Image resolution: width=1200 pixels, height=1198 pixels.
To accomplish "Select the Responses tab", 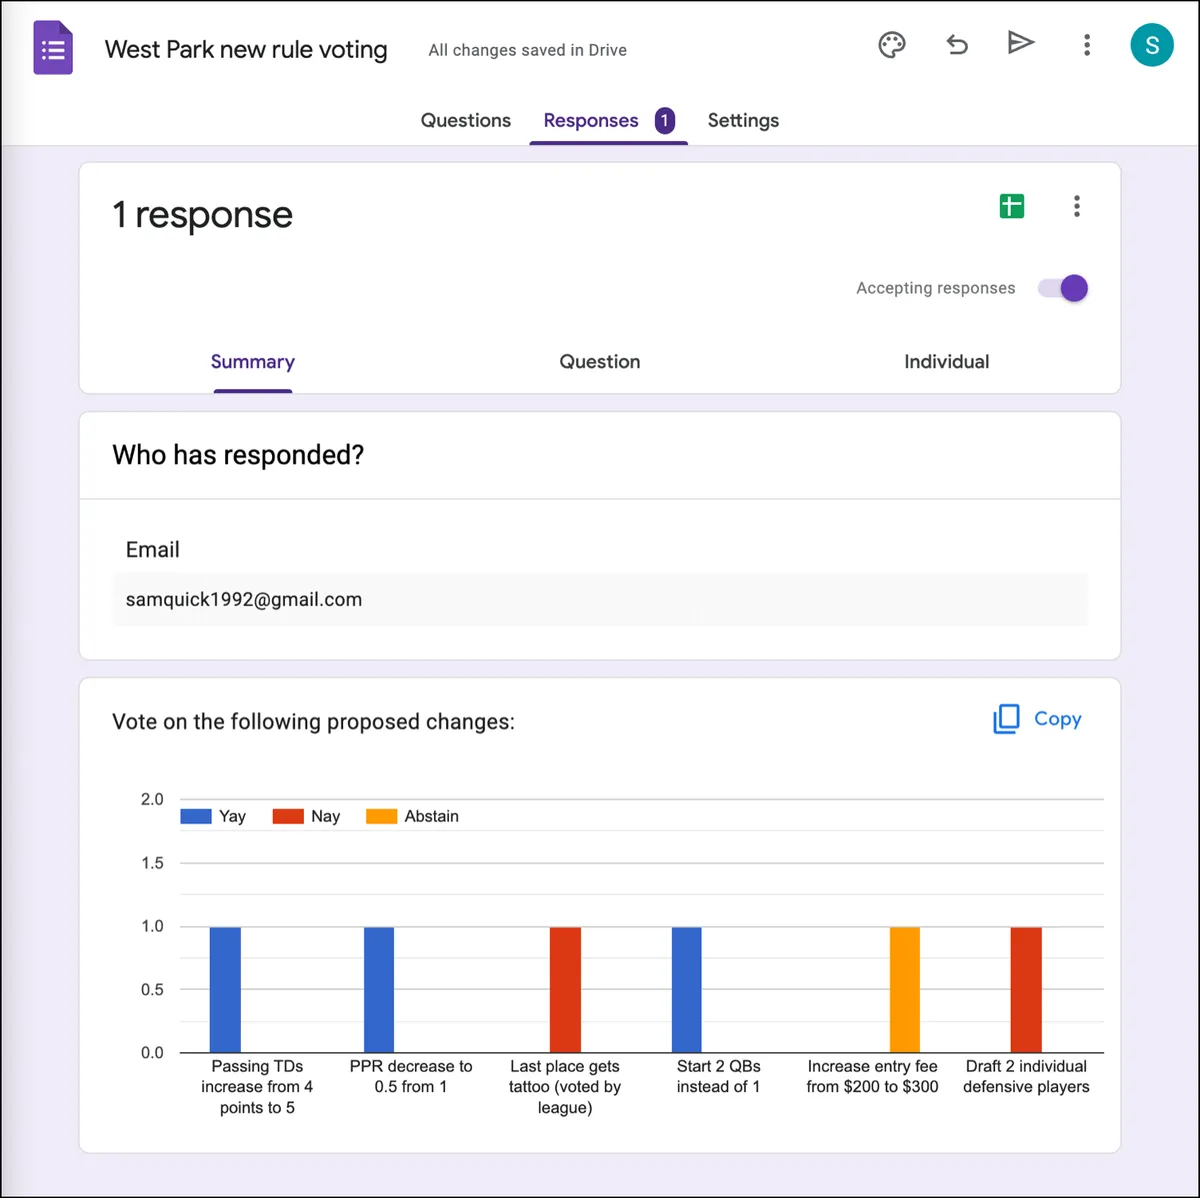I will [609, 121].
